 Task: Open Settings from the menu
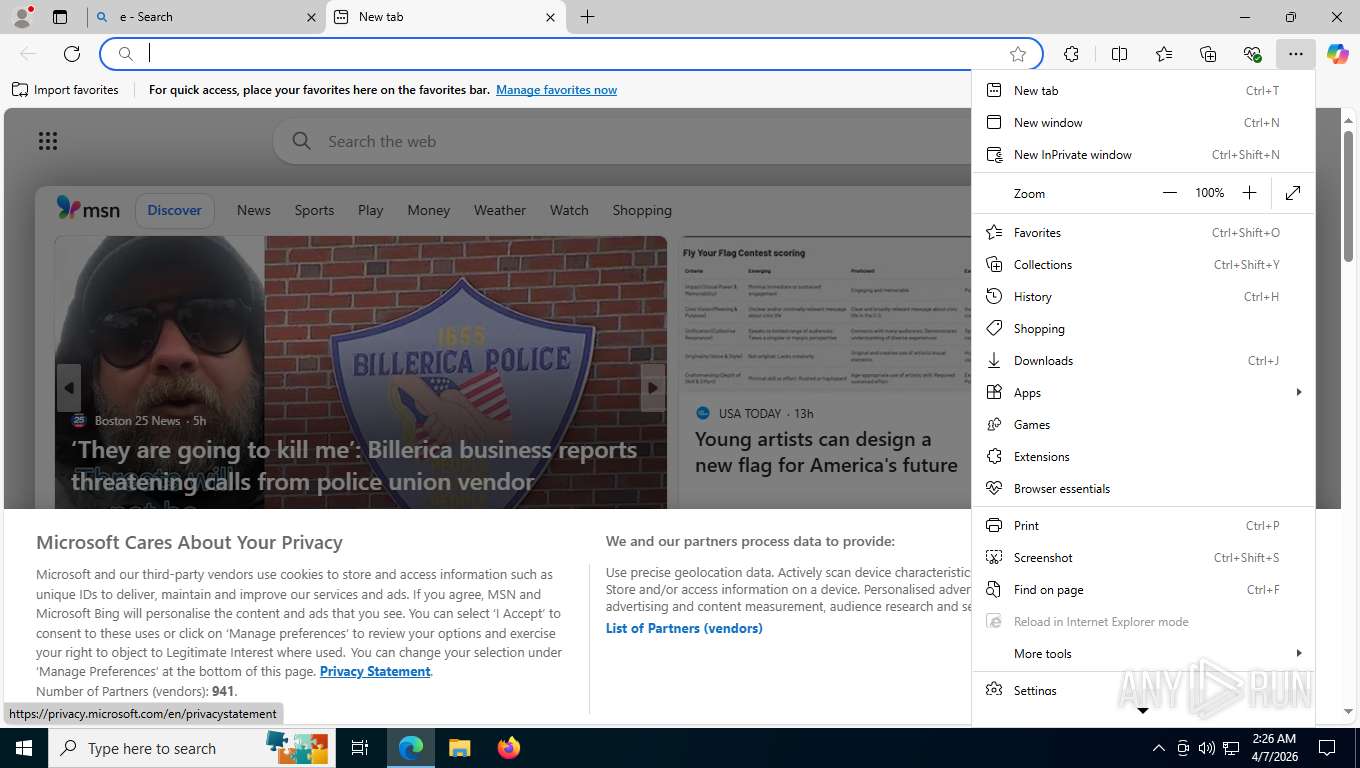(x=1143, y=690)
